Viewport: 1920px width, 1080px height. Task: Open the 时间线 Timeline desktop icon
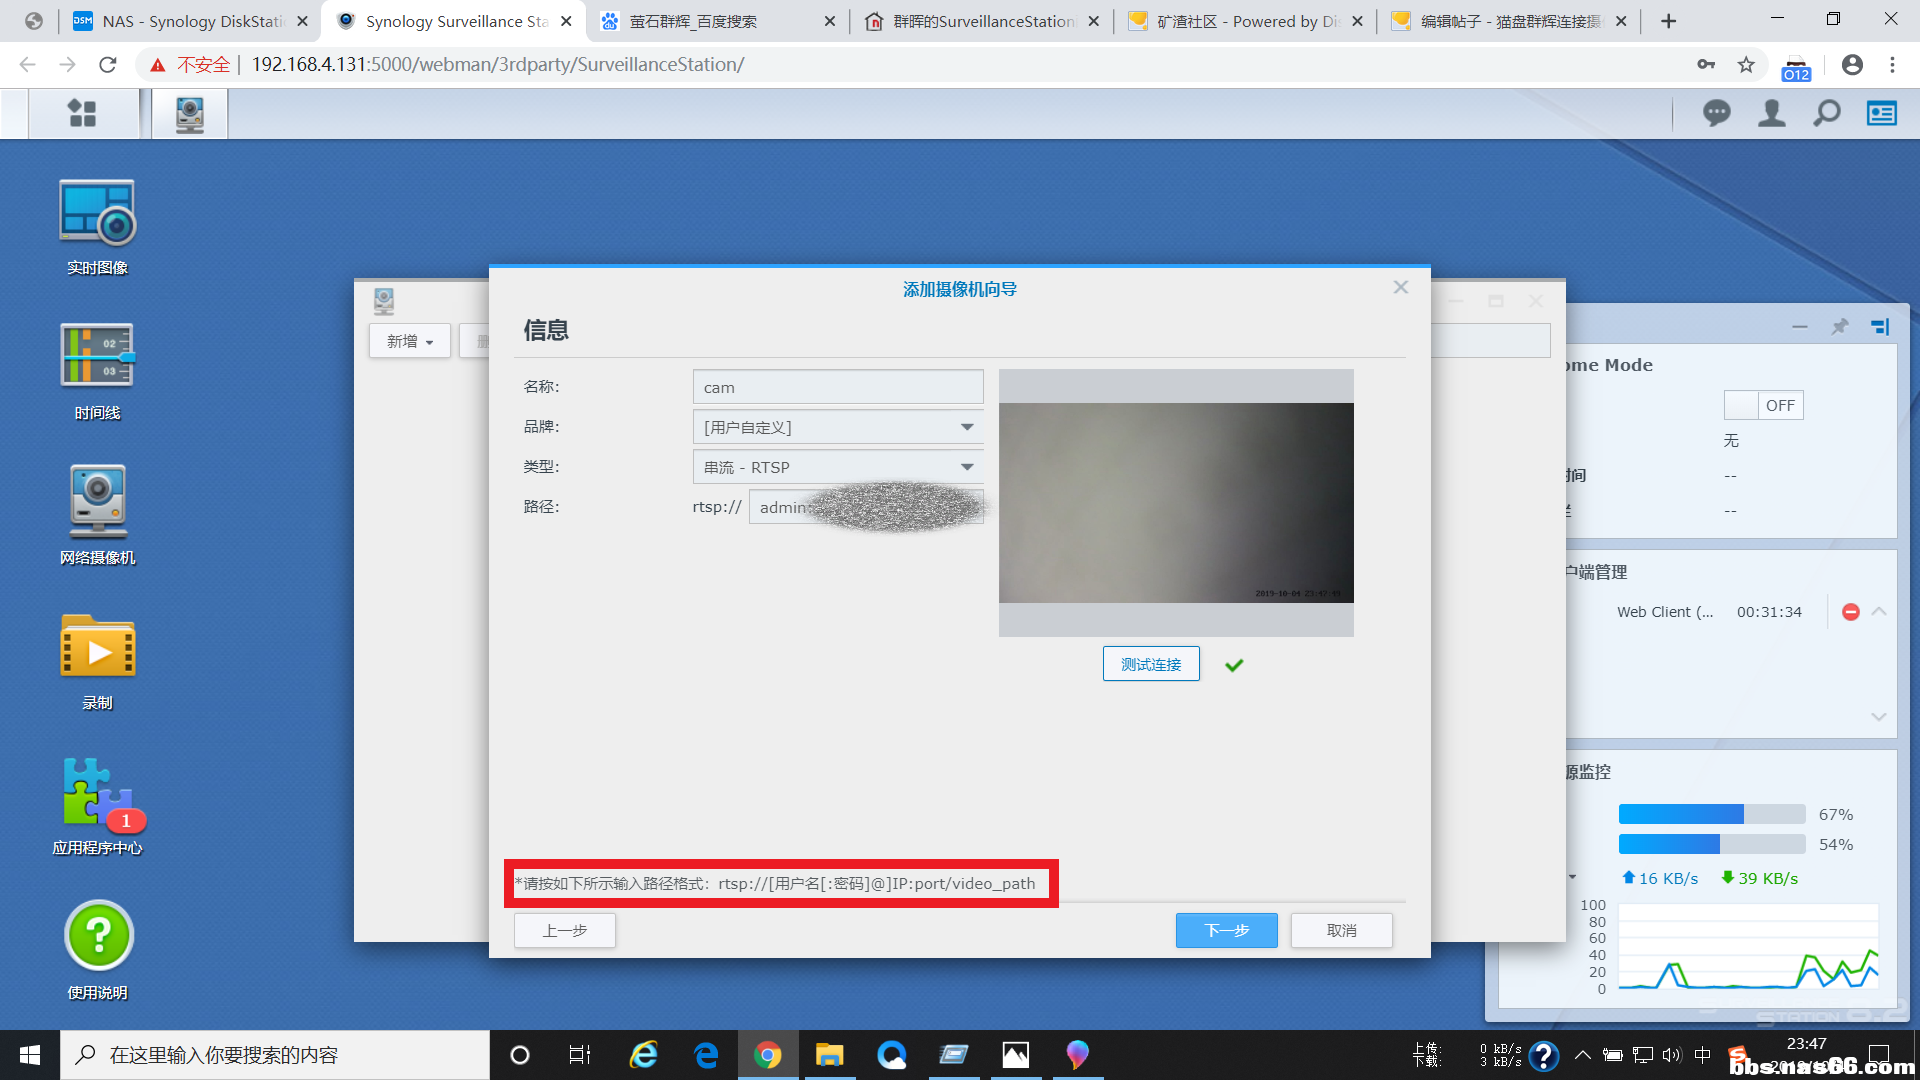click(97, 357)
